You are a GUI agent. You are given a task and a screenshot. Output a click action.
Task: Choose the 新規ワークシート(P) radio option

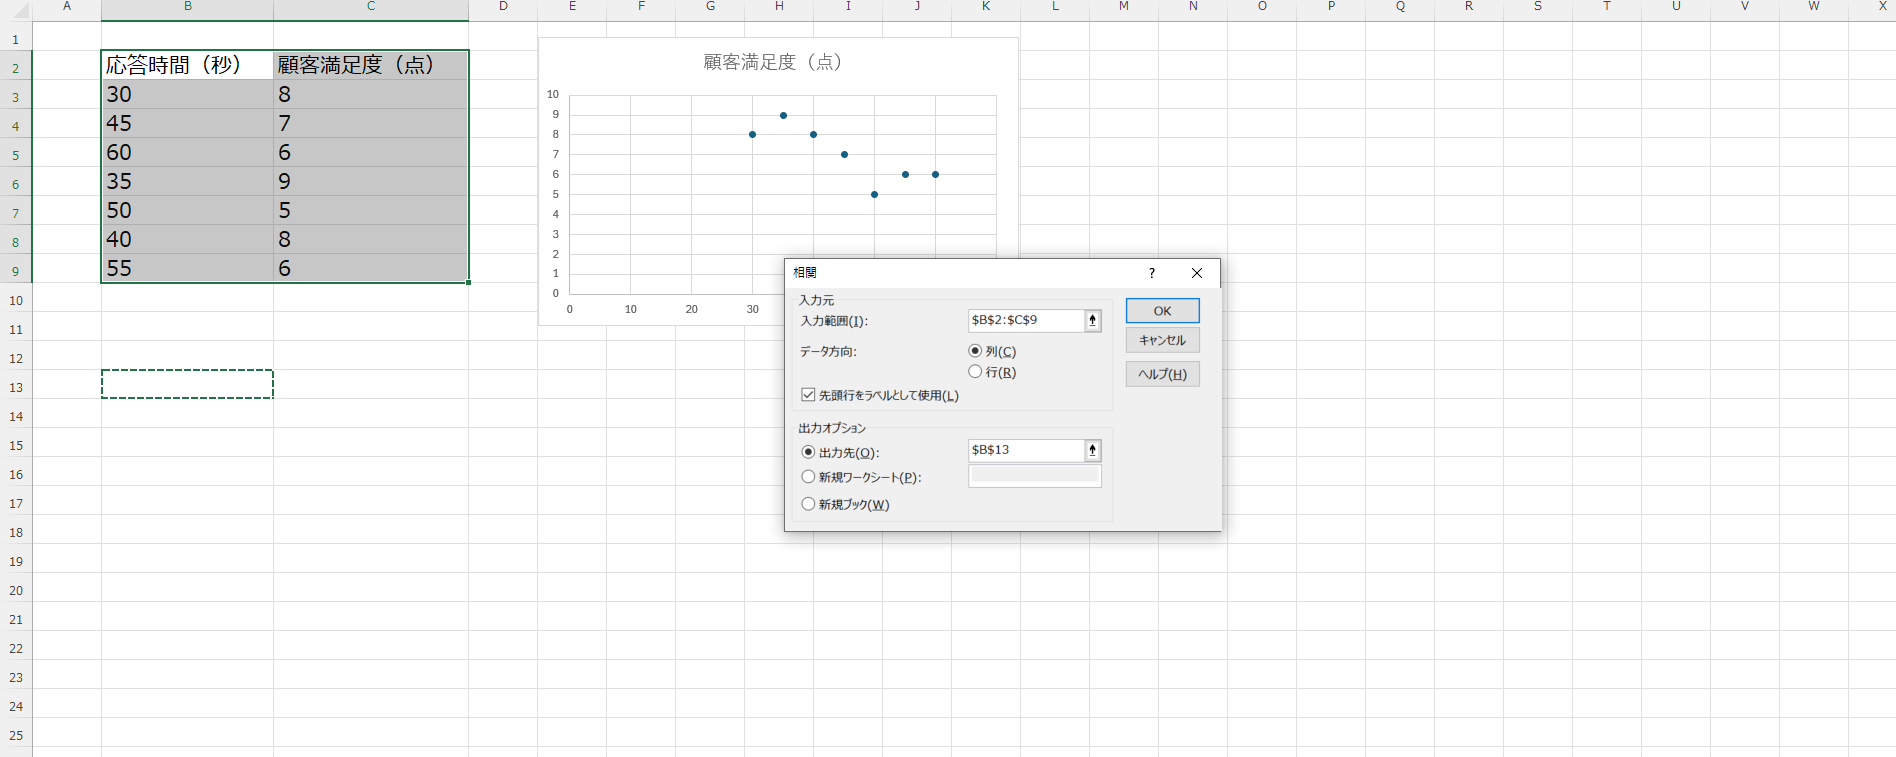click(x=808, y=477)
